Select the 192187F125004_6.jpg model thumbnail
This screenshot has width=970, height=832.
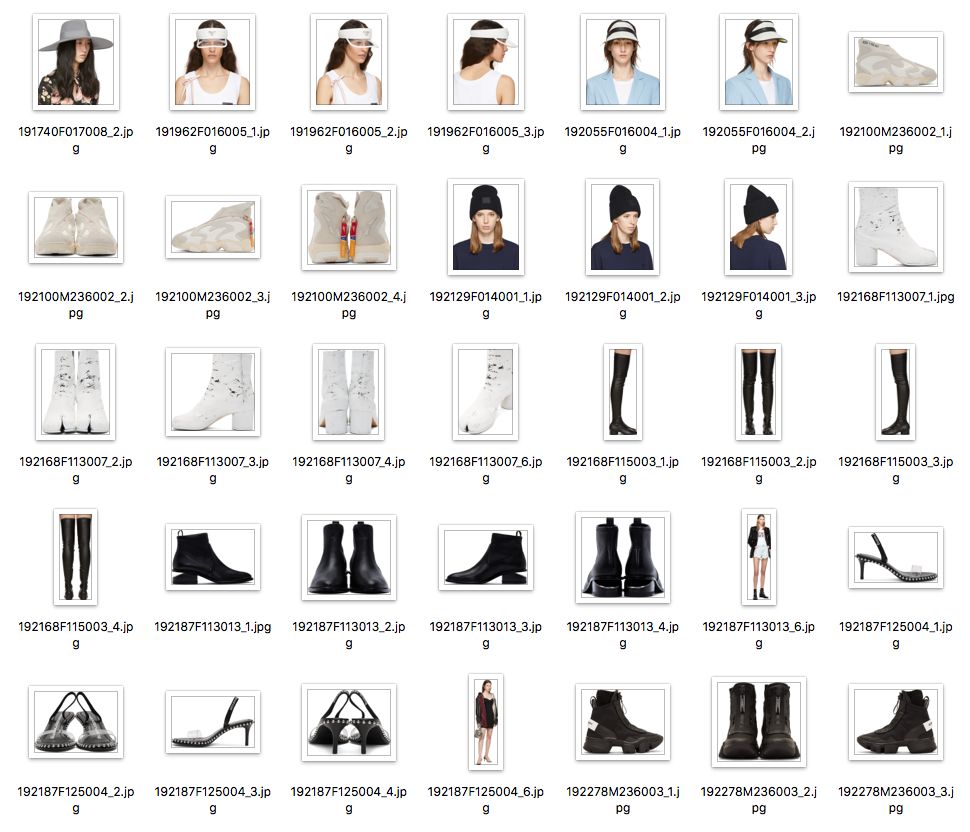pyautogui.click(x=486, y=722)
